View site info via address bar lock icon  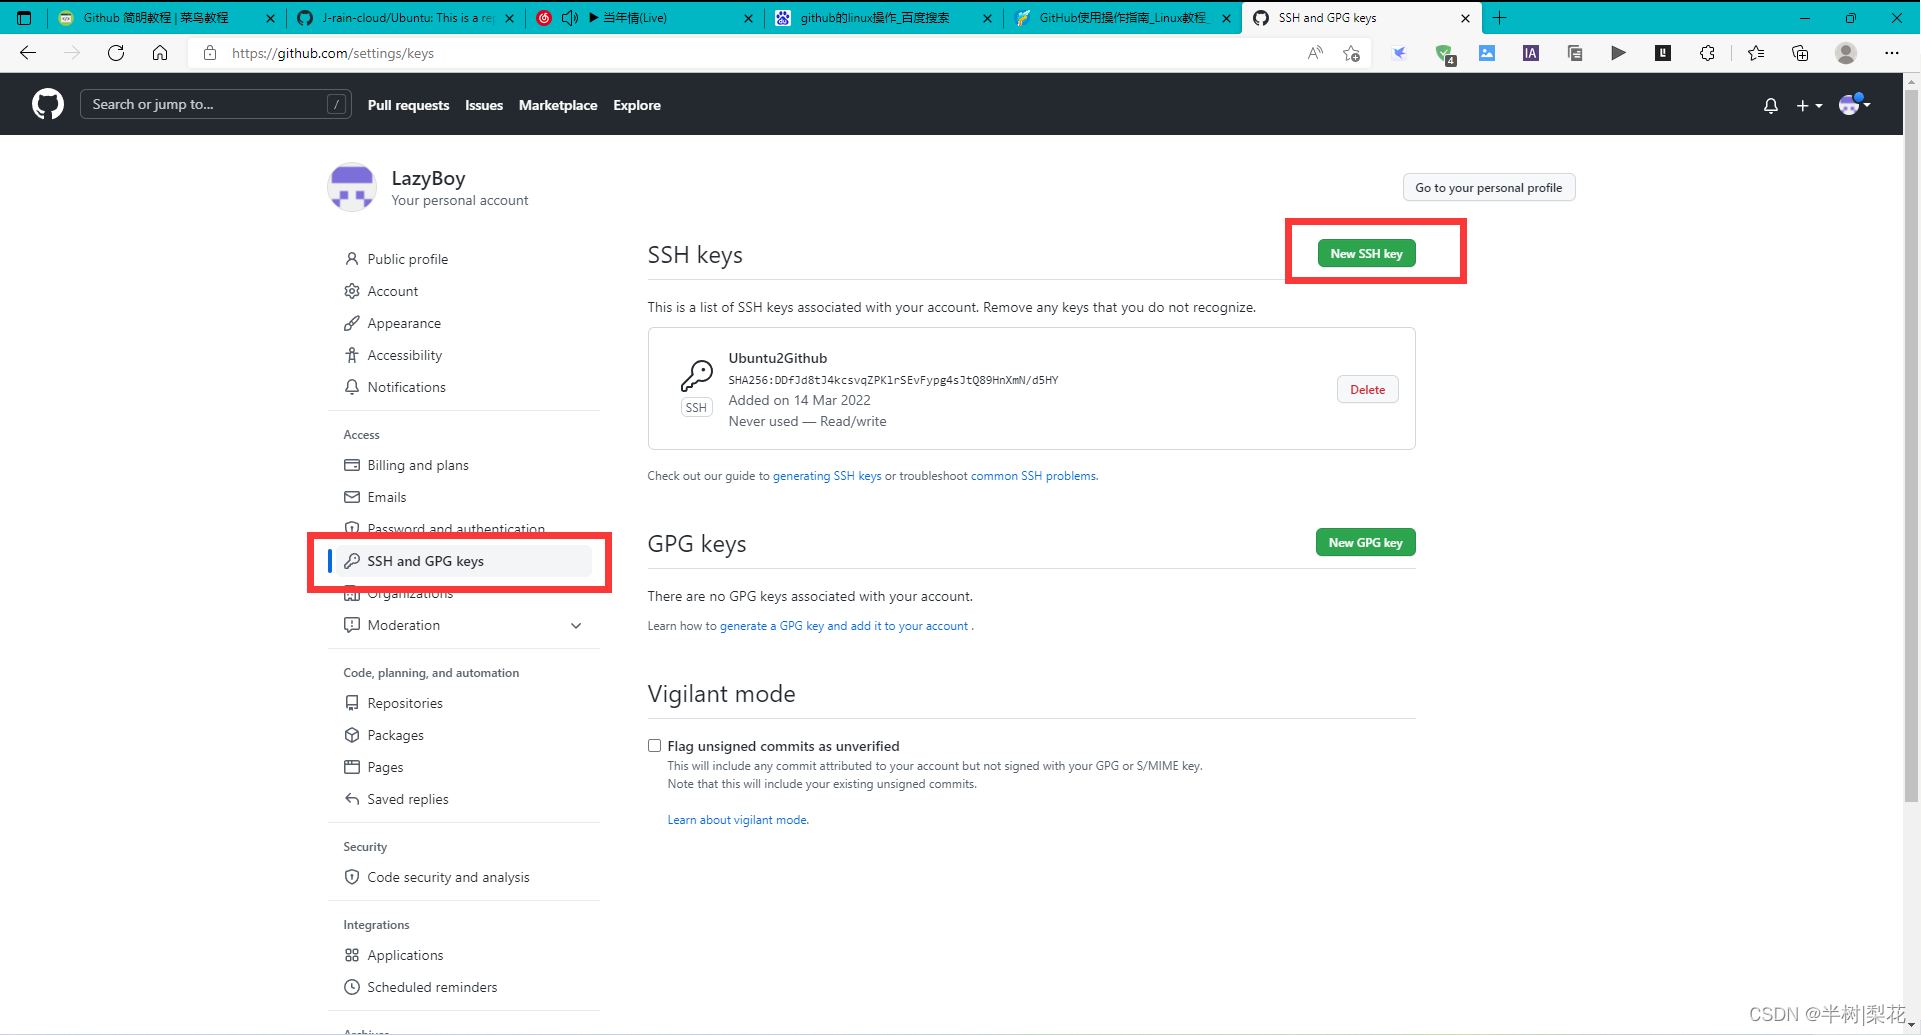tap(210, 53)
